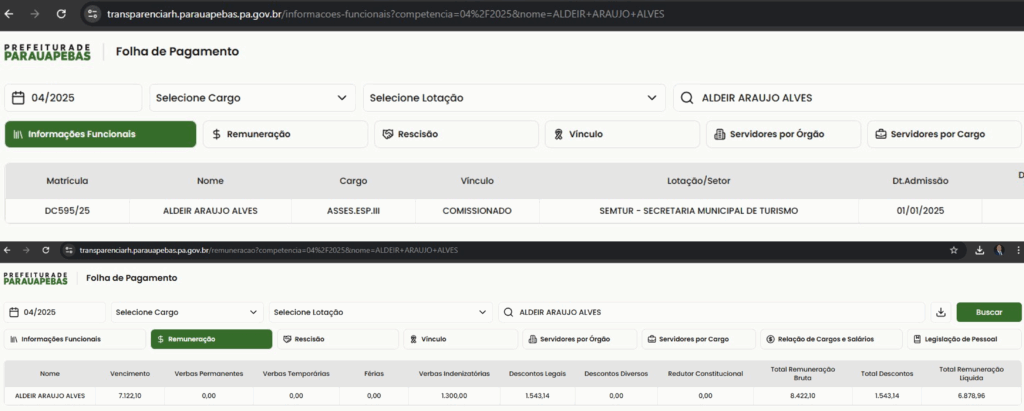Expand Selecione Lotação dropdown in upper window
Image resolution: width=1024 pixels, height=411 pixels.
(x=514, y=98)
